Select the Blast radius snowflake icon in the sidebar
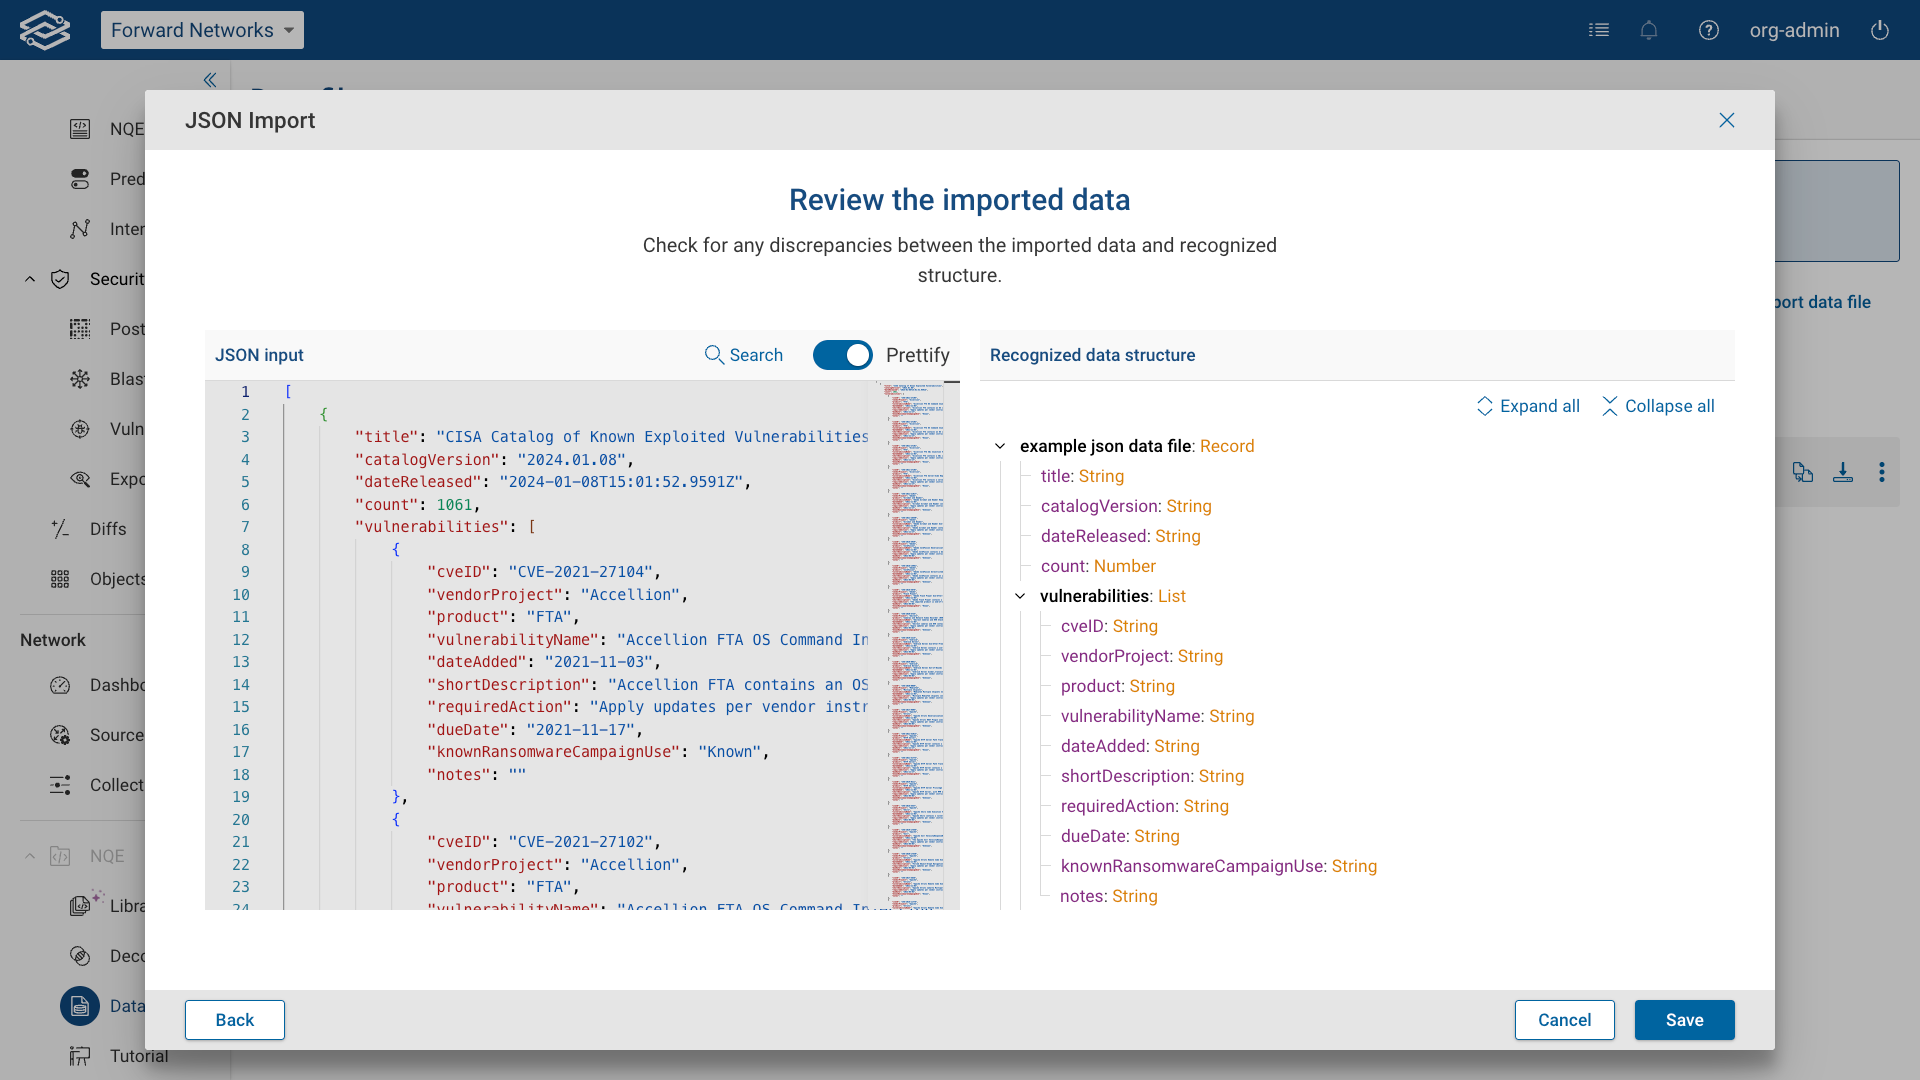This screenshot has height=1080, width=1920. 80,379
